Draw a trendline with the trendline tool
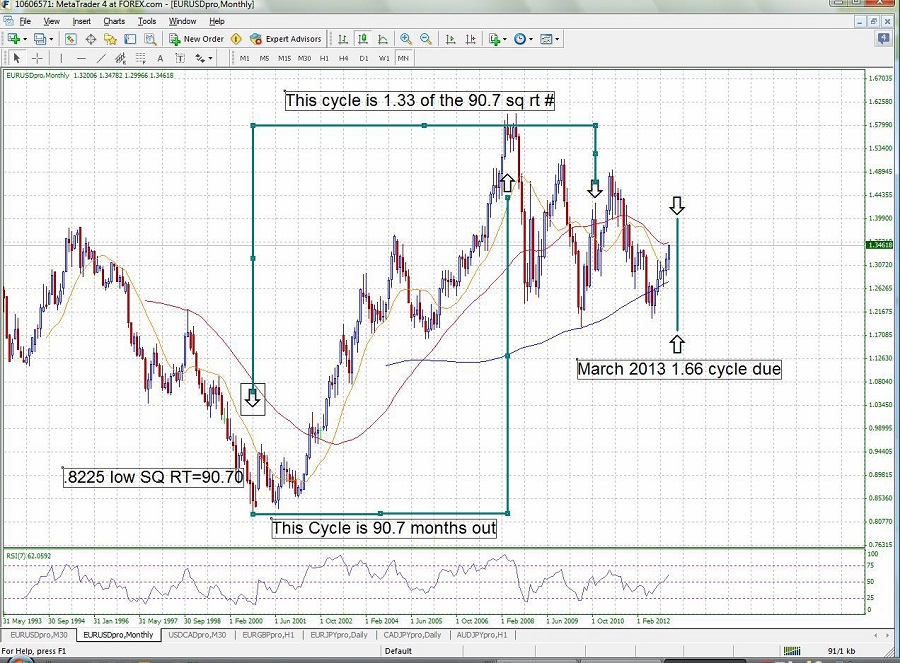The width and height of the screenshot is (900, 663). (x=101, y=58)
